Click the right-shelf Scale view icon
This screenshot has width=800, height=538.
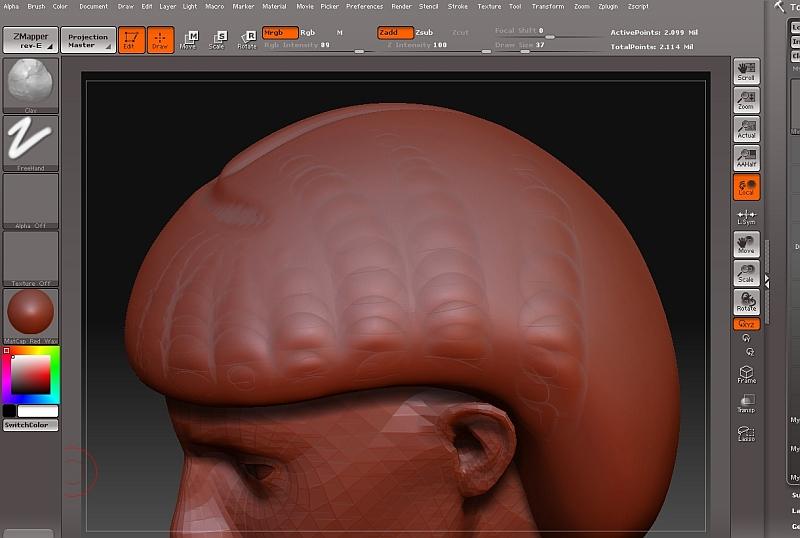point(746,274)
